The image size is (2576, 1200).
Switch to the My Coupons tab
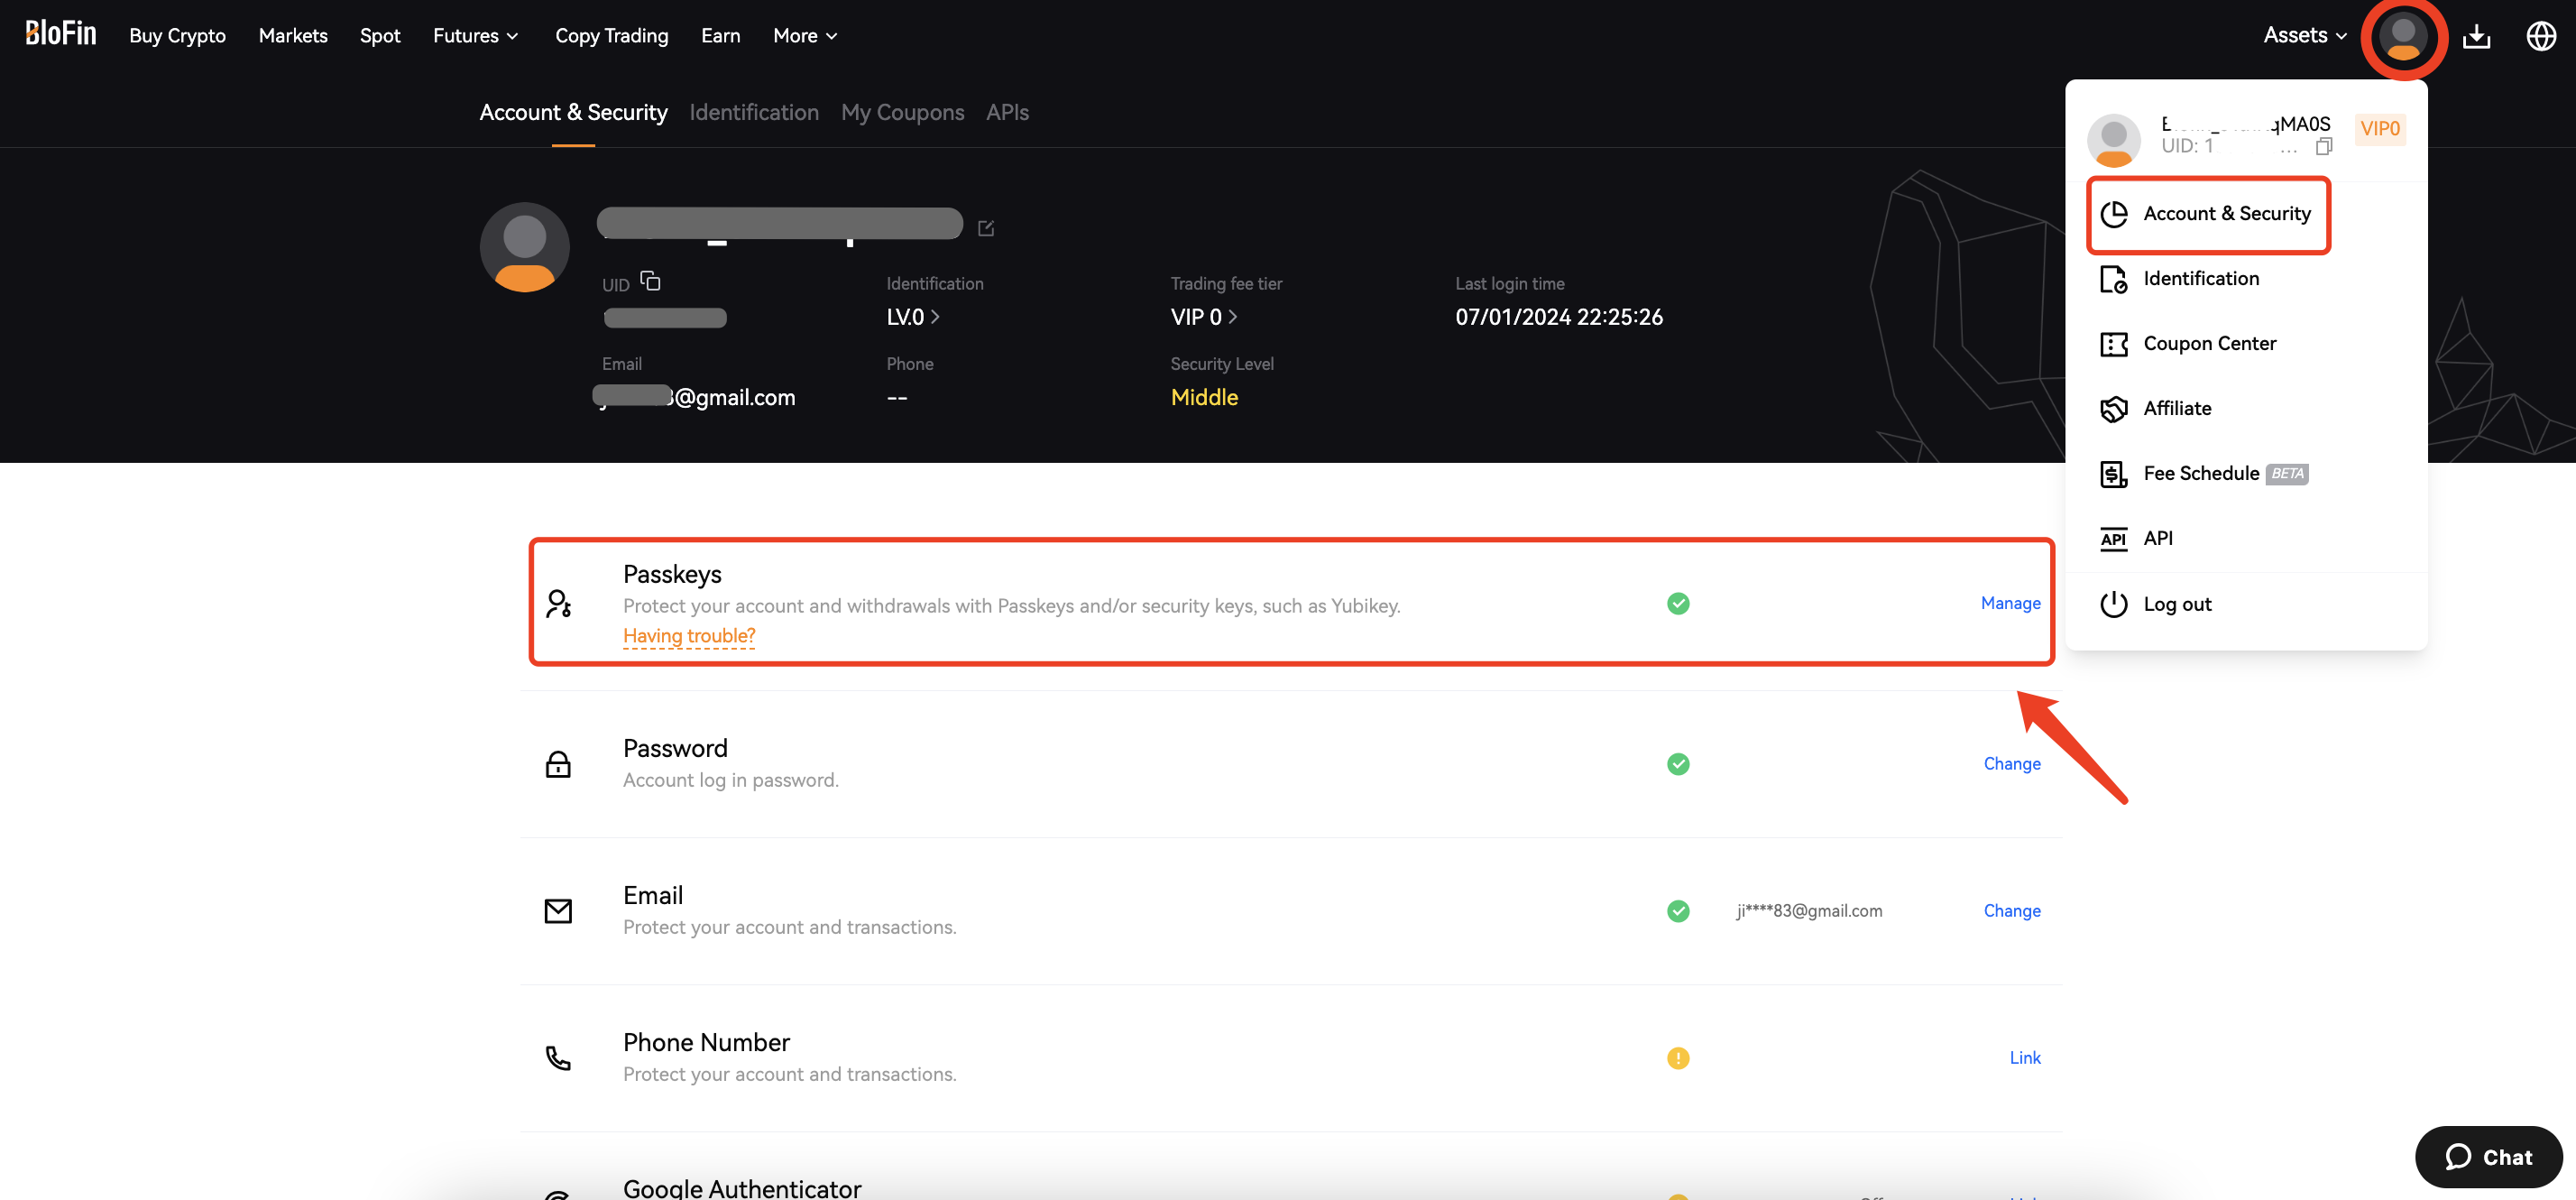[x=902, y=113]
